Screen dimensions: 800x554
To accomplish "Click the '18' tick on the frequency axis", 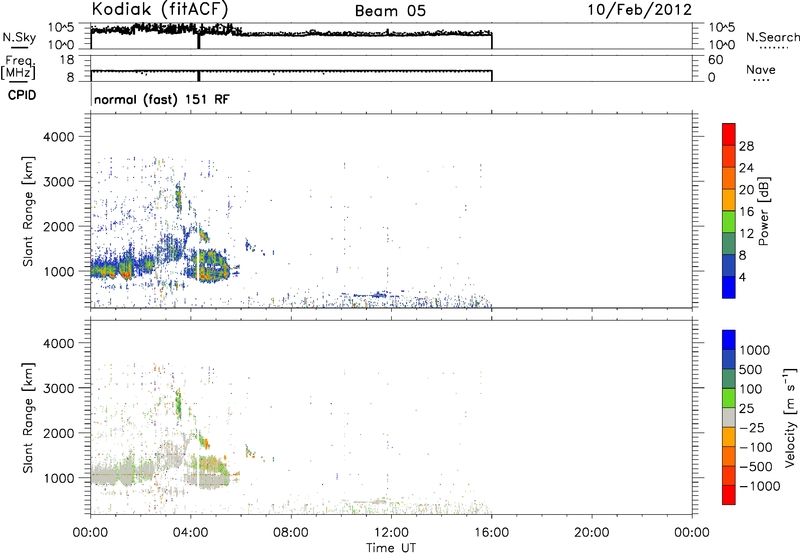I will (67, 60).
